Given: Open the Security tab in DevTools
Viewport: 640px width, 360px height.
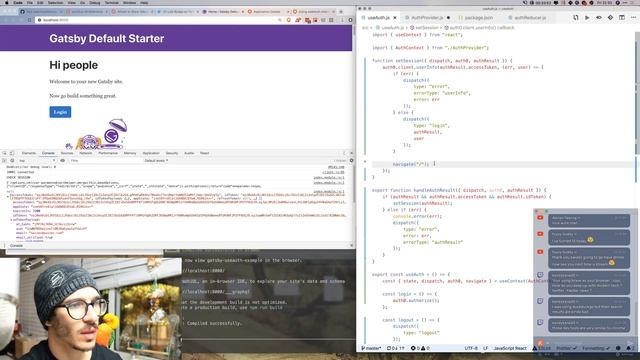Looking at the screenshot, I should click(172, 153).
